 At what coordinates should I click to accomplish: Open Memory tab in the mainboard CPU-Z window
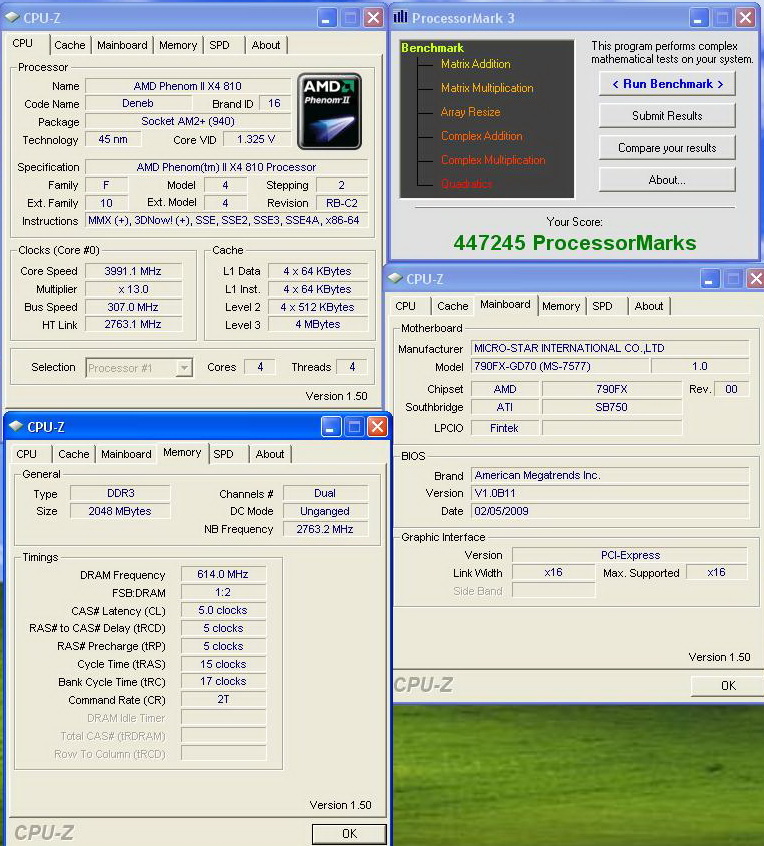click(x=561, y=306)
